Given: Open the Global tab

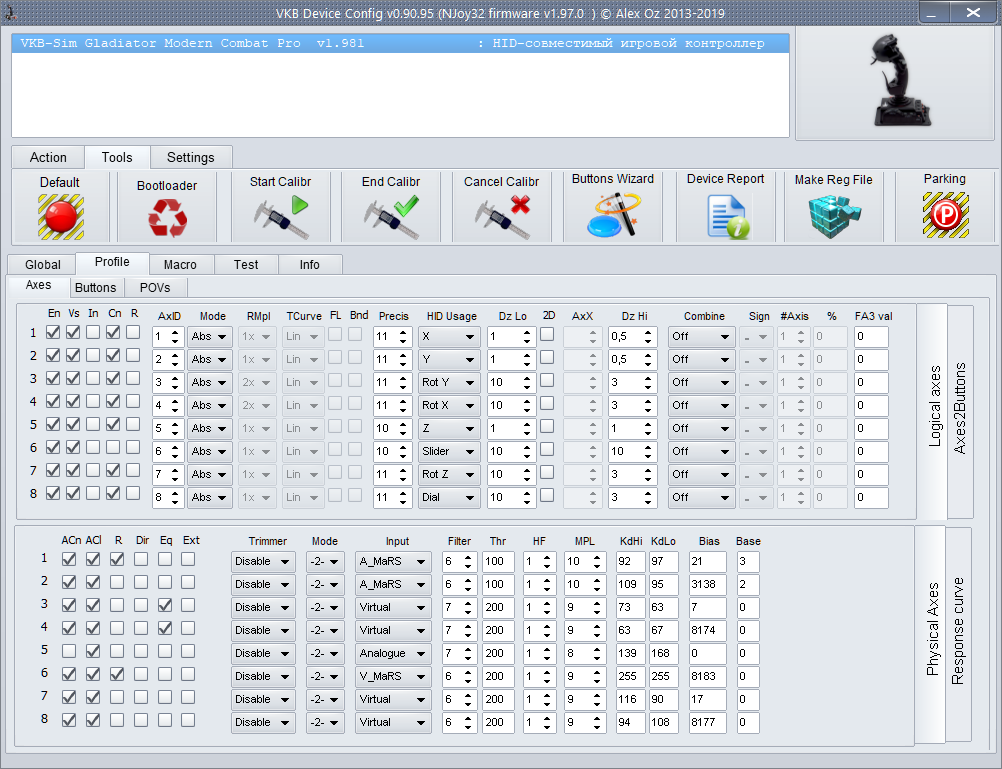Looking at the screenshot, I should [x=43, y=265].
